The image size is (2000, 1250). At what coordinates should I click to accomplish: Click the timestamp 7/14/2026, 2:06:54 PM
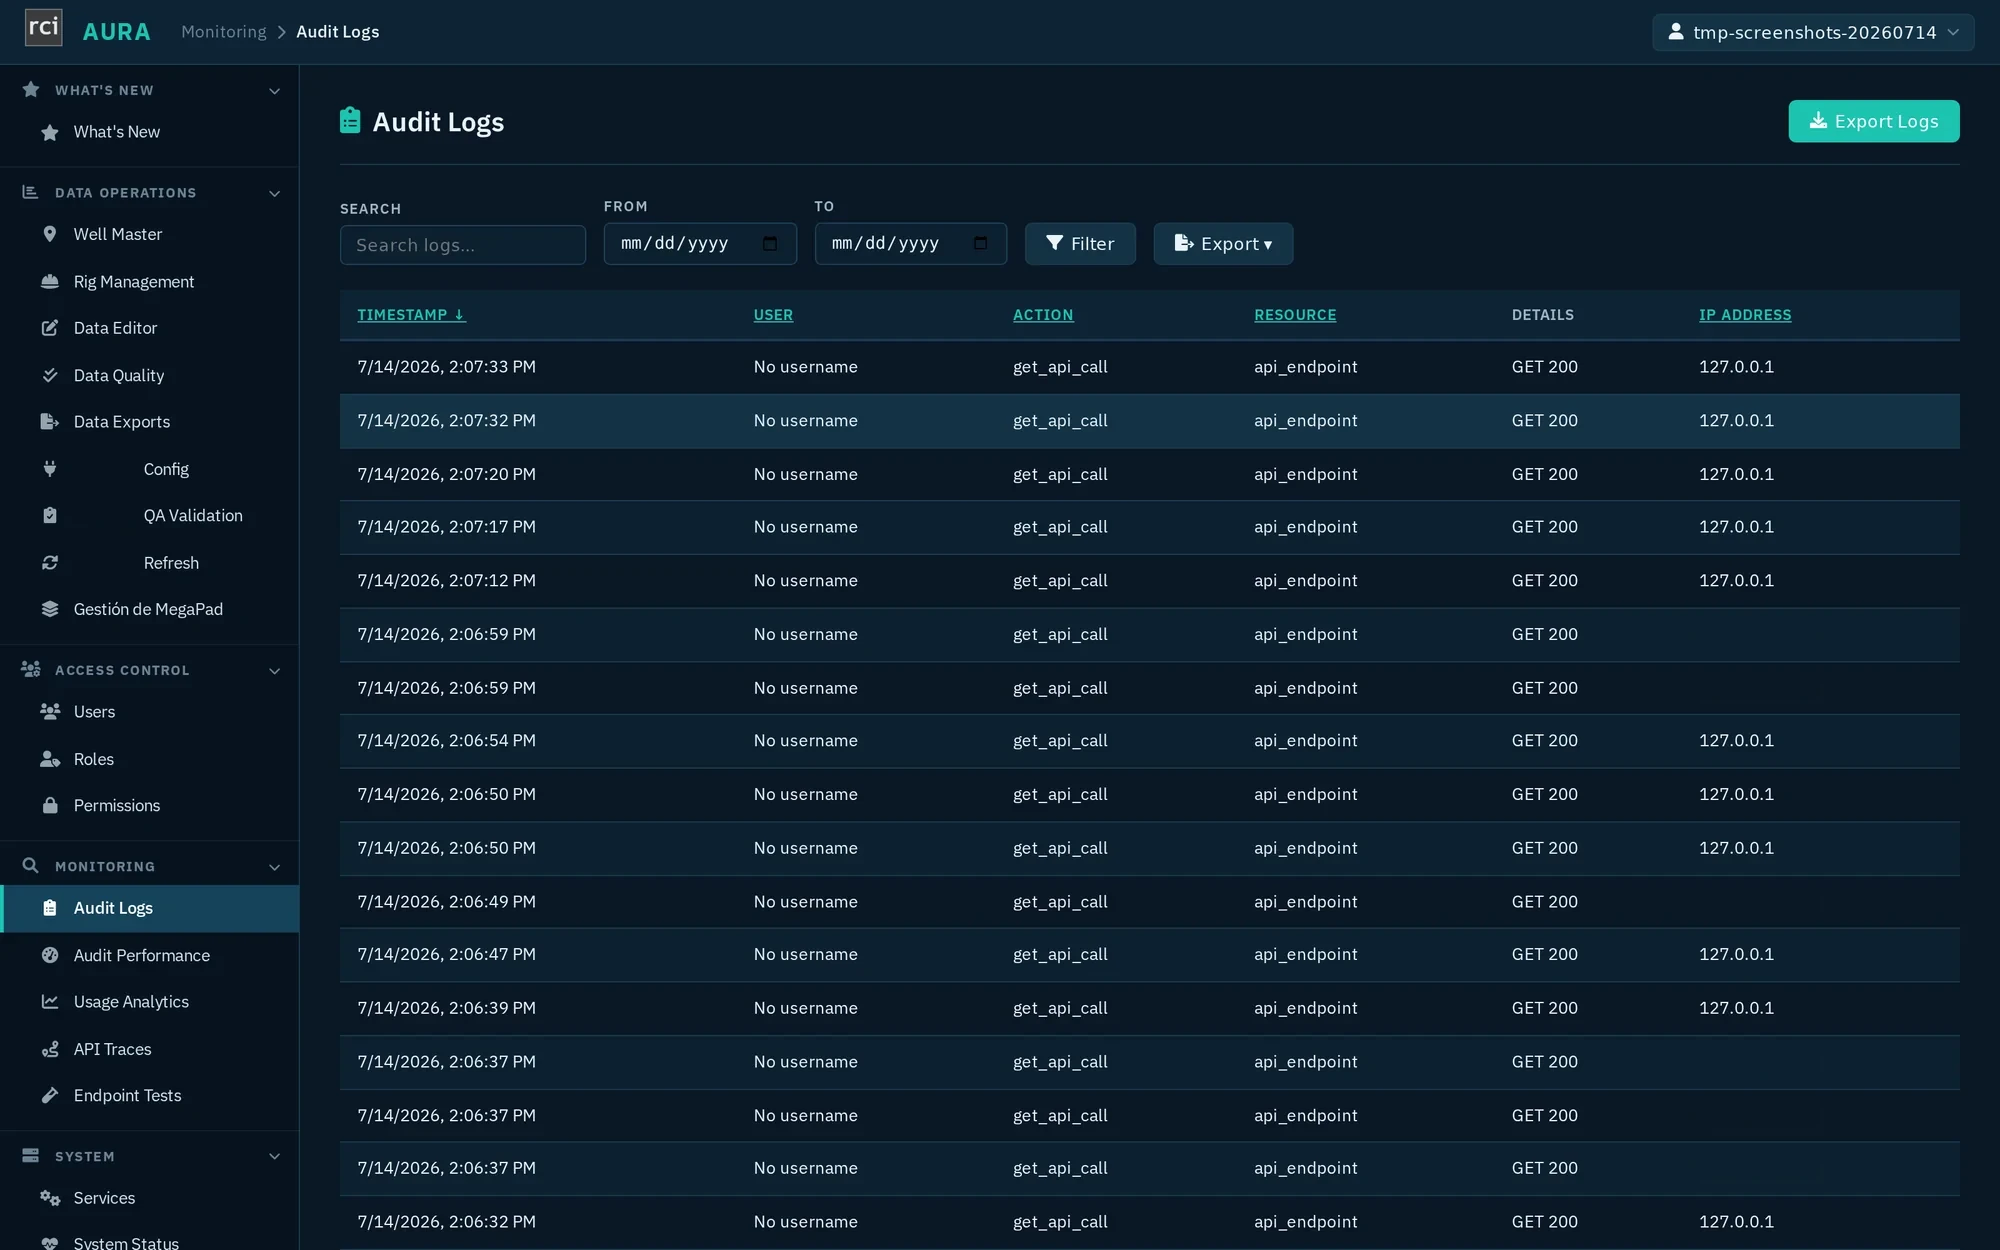(447, 741)
